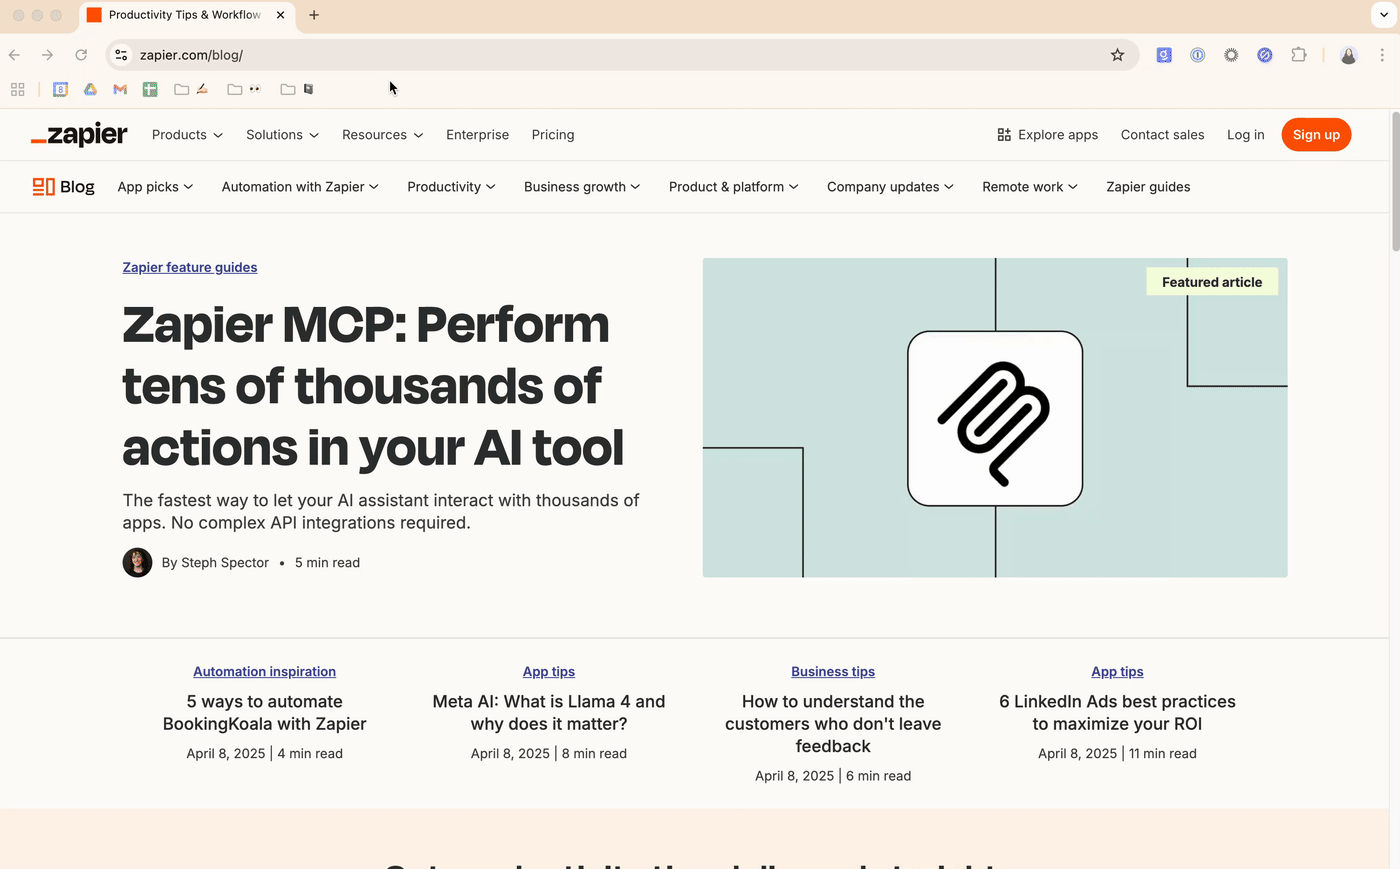Click the browser forward arrow

coord(47,55)
